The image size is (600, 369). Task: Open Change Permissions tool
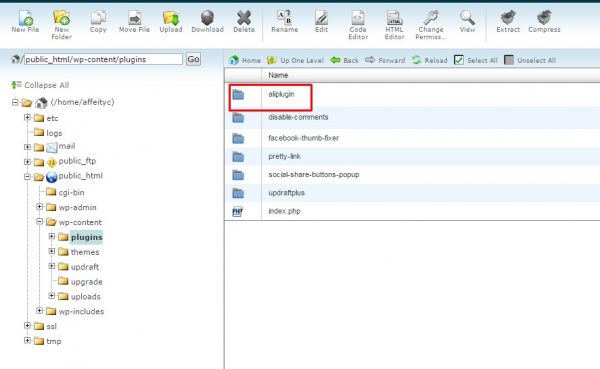[x=431, y=25]
